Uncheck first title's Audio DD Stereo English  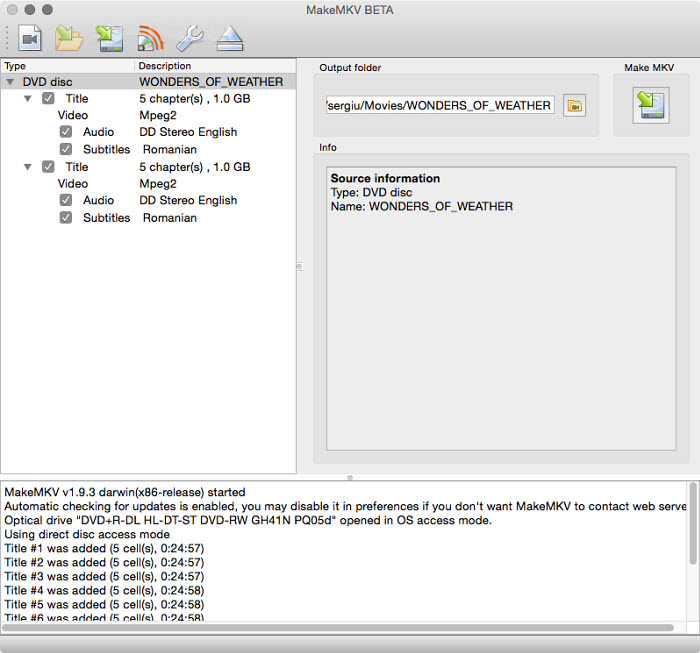(66, 132)
